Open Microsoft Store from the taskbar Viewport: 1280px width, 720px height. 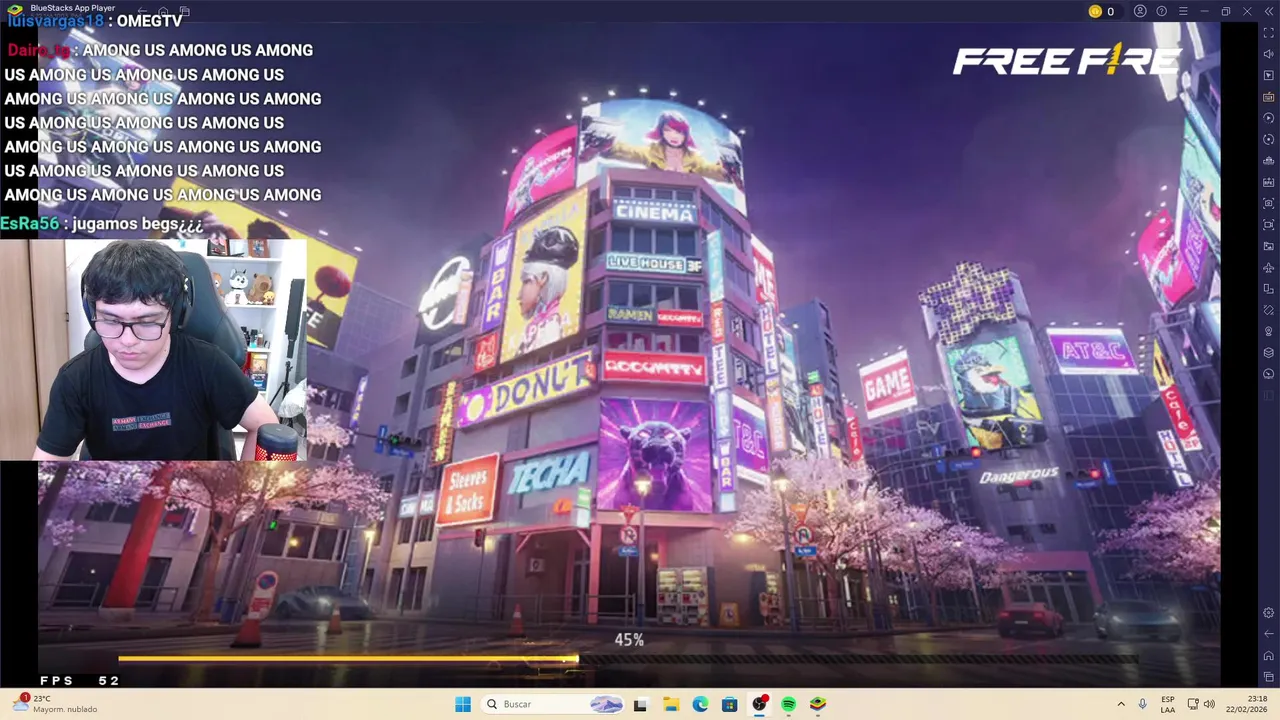tap(729, 704)
